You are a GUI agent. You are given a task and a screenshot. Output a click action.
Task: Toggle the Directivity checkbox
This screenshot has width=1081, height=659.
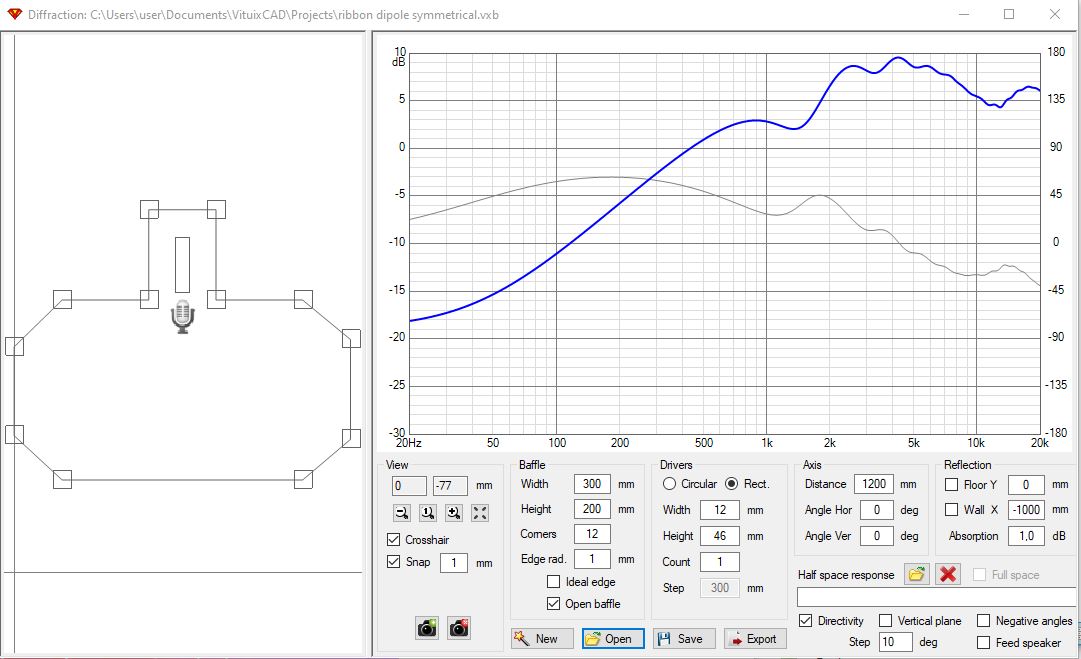(x=805, y=620)
